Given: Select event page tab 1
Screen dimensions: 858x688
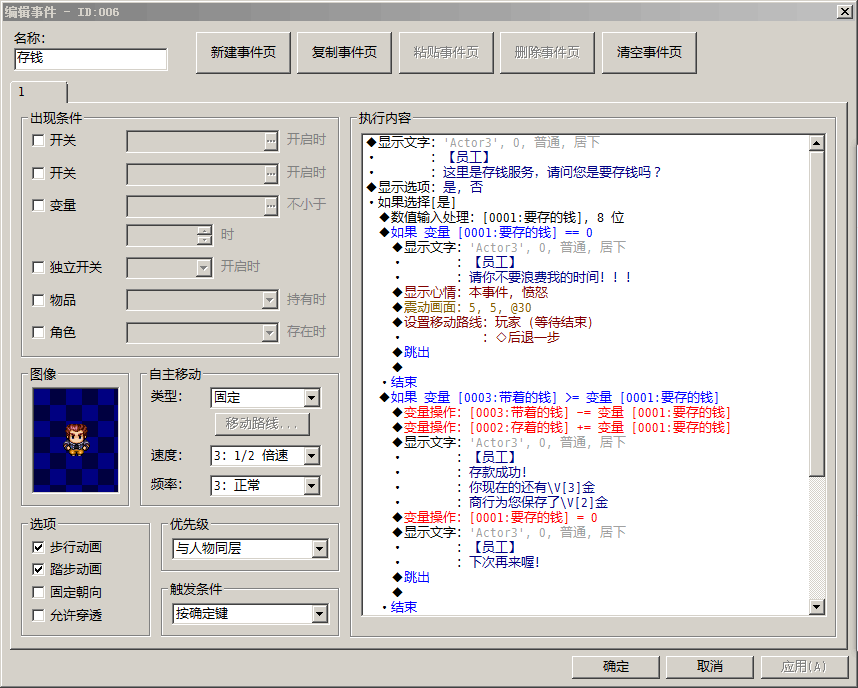Looking at the screenshot, I should pos(38,92).
